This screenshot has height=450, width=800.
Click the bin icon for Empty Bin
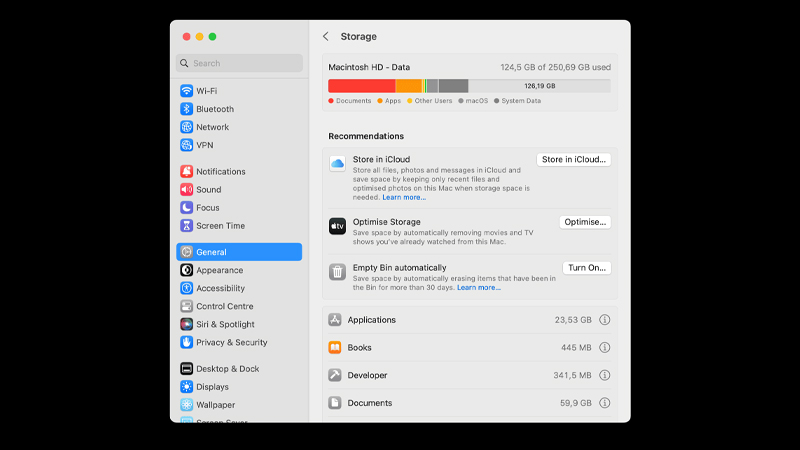pyautogui.click(x=337, y=272)
